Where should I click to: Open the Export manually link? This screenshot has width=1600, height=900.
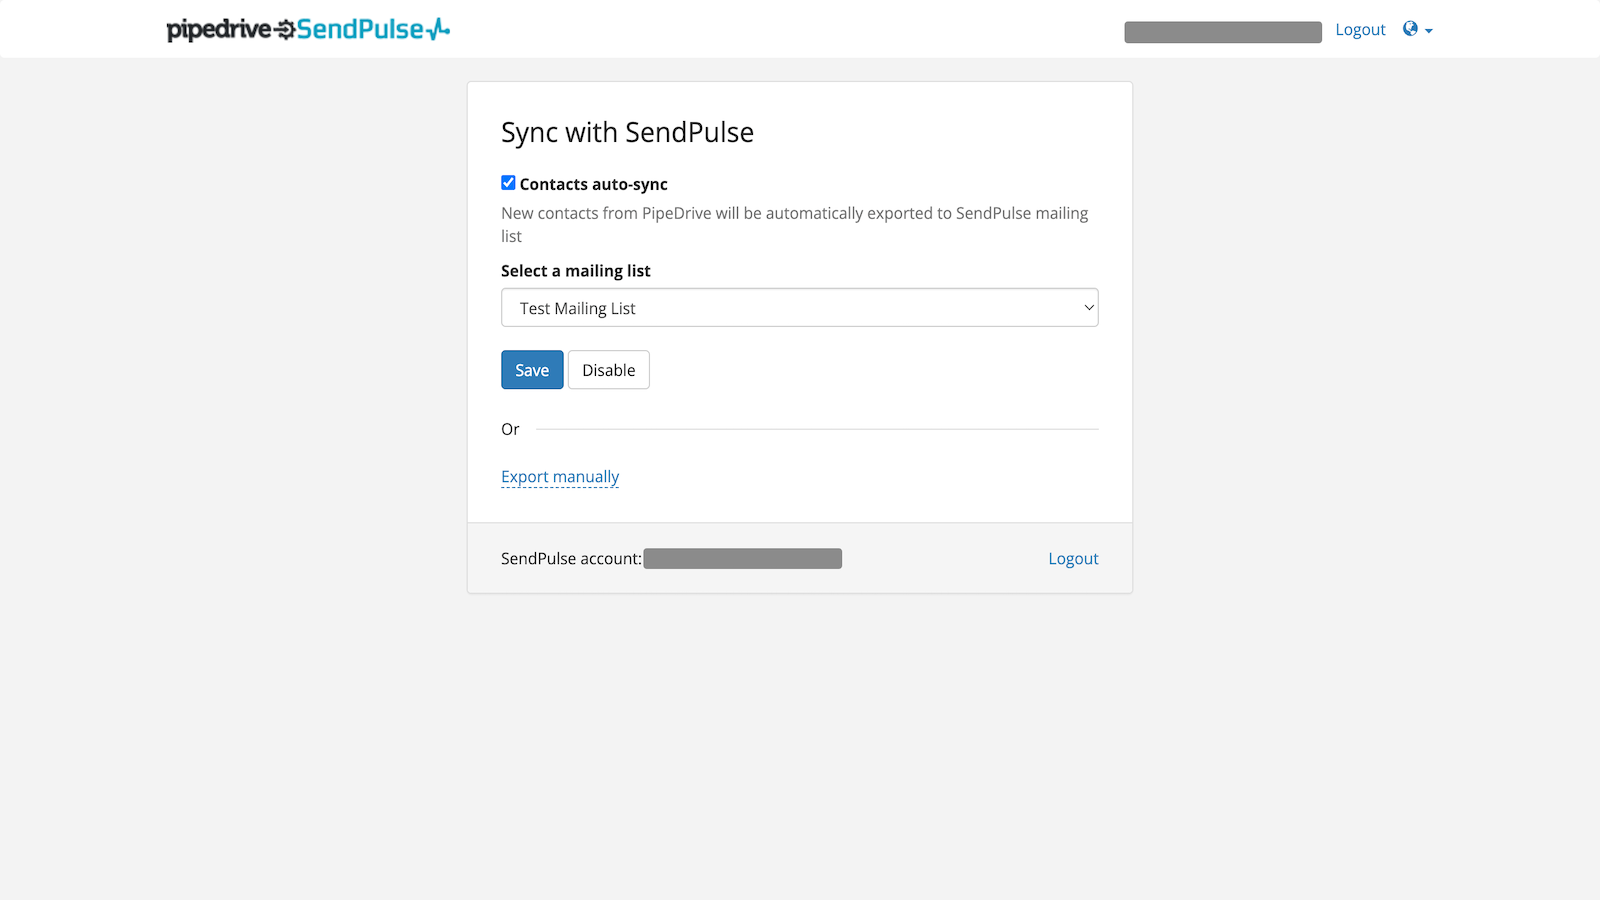(x=560, y=477)
